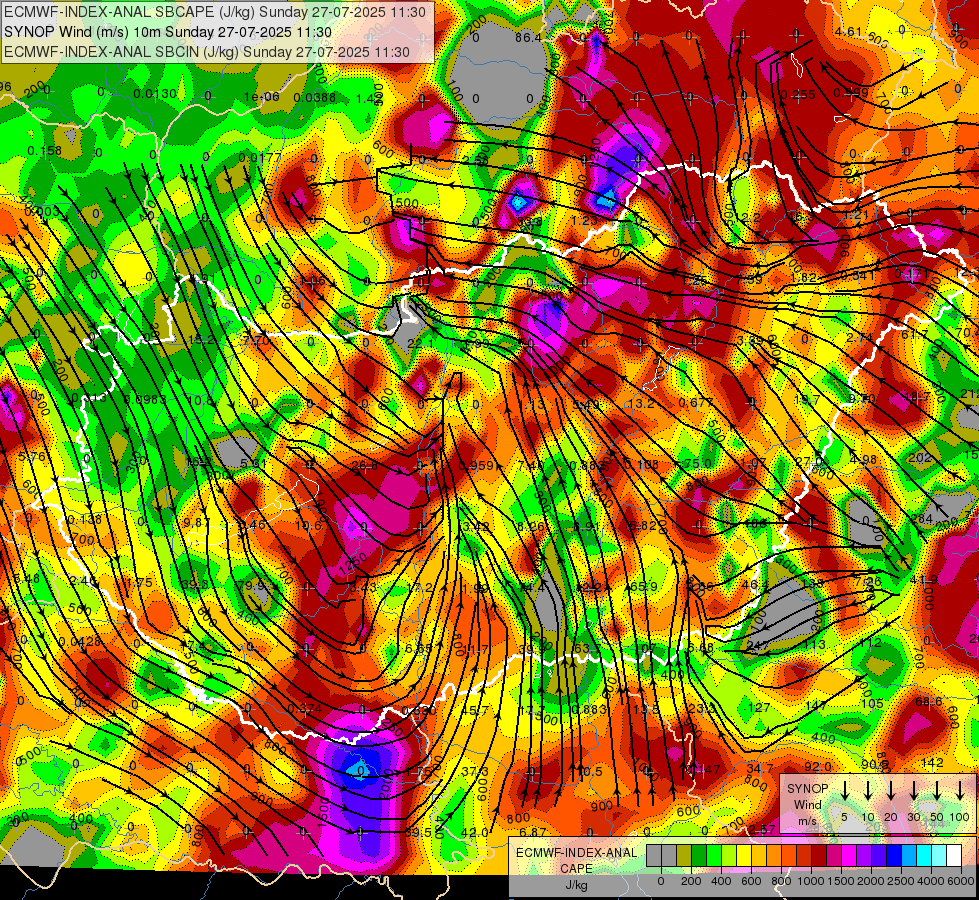Select the olive CAPE legend swatch
Image resolution: width=979 pixels, height=900 pixels.
coord(684,856)
